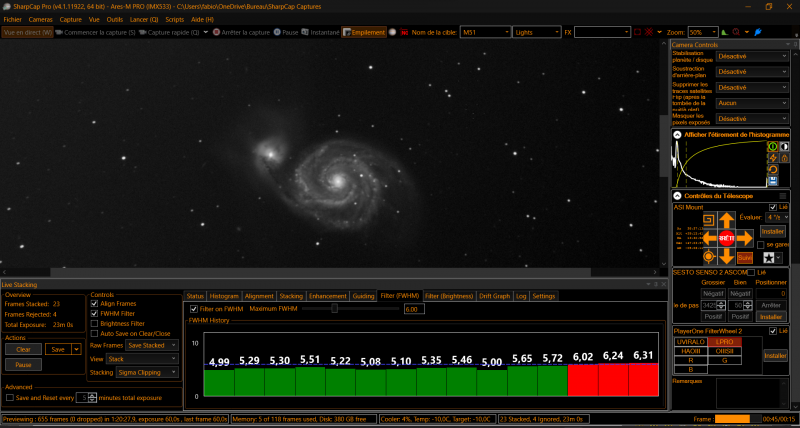Enable the Brightness Filter checkbox
Screen dimensions: 800x428
94,323
